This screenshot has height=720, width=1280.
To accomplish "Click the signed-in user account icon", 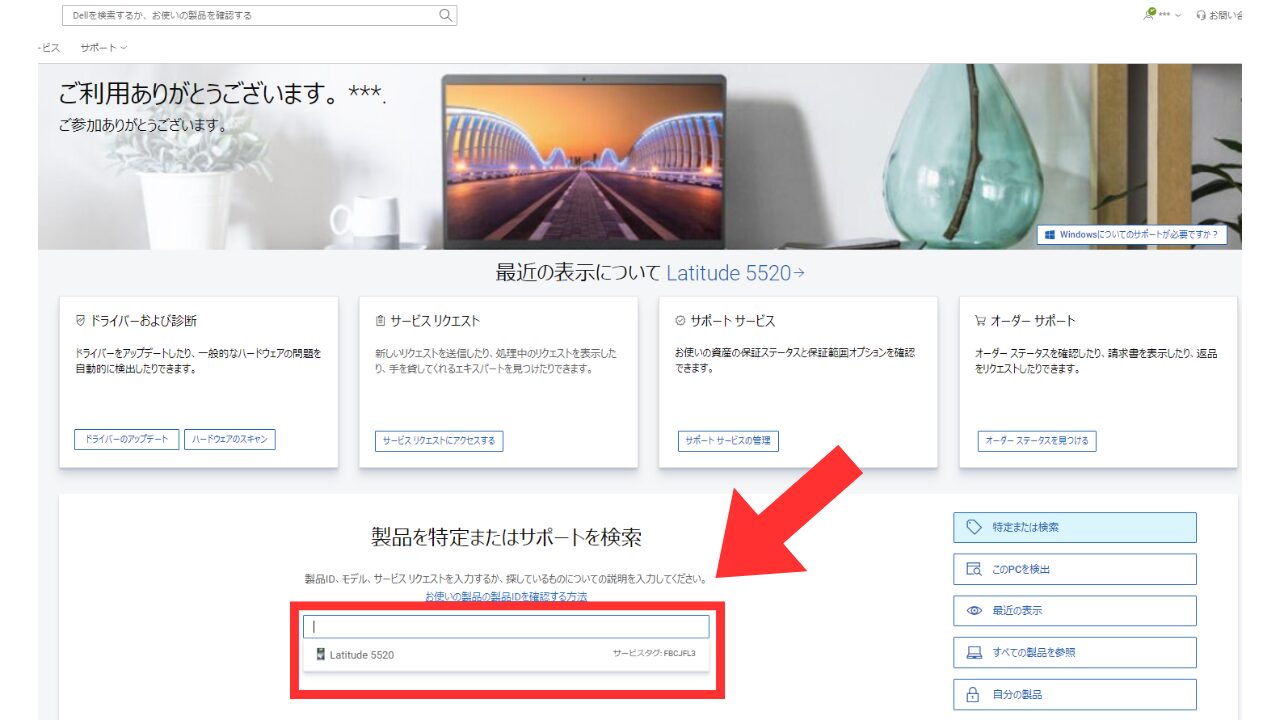I will 1150,14.
